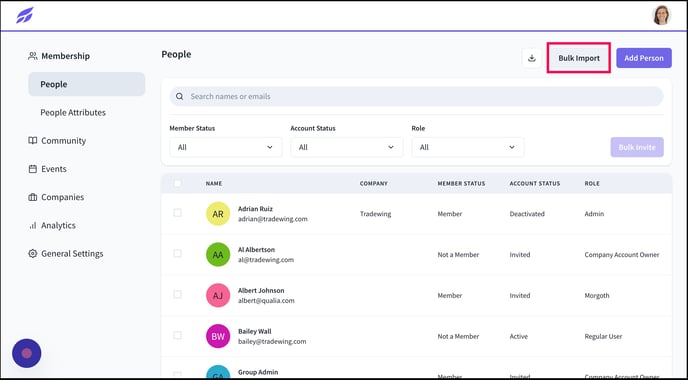The image size is (688, 380).
Task: Focus the Search names or emails field
Action: coord(416,97)
